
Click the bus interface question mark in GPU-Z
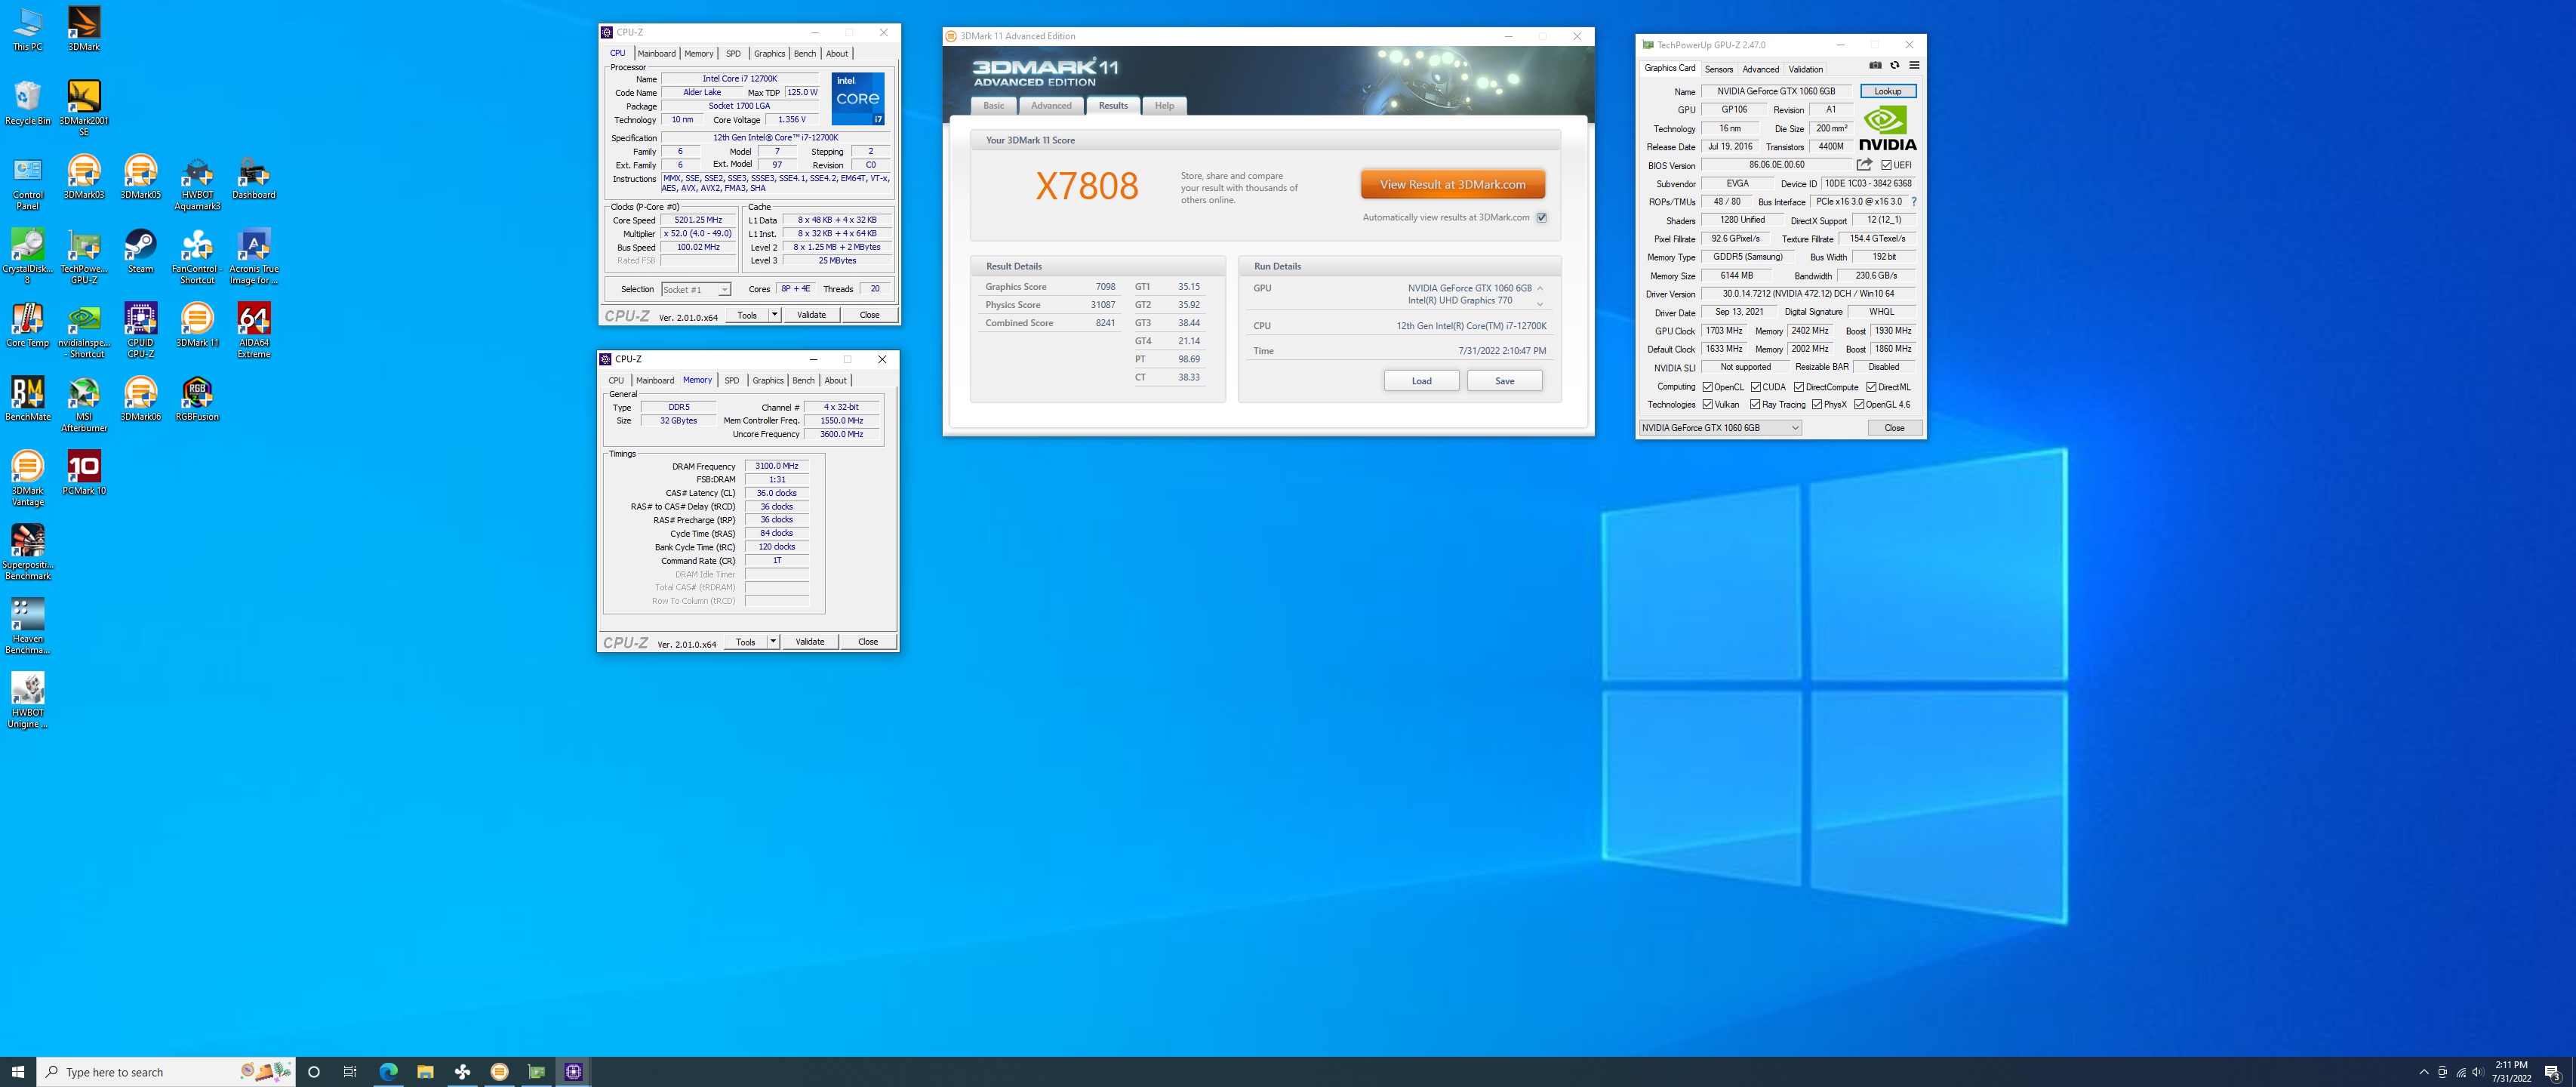point(1914,202)
